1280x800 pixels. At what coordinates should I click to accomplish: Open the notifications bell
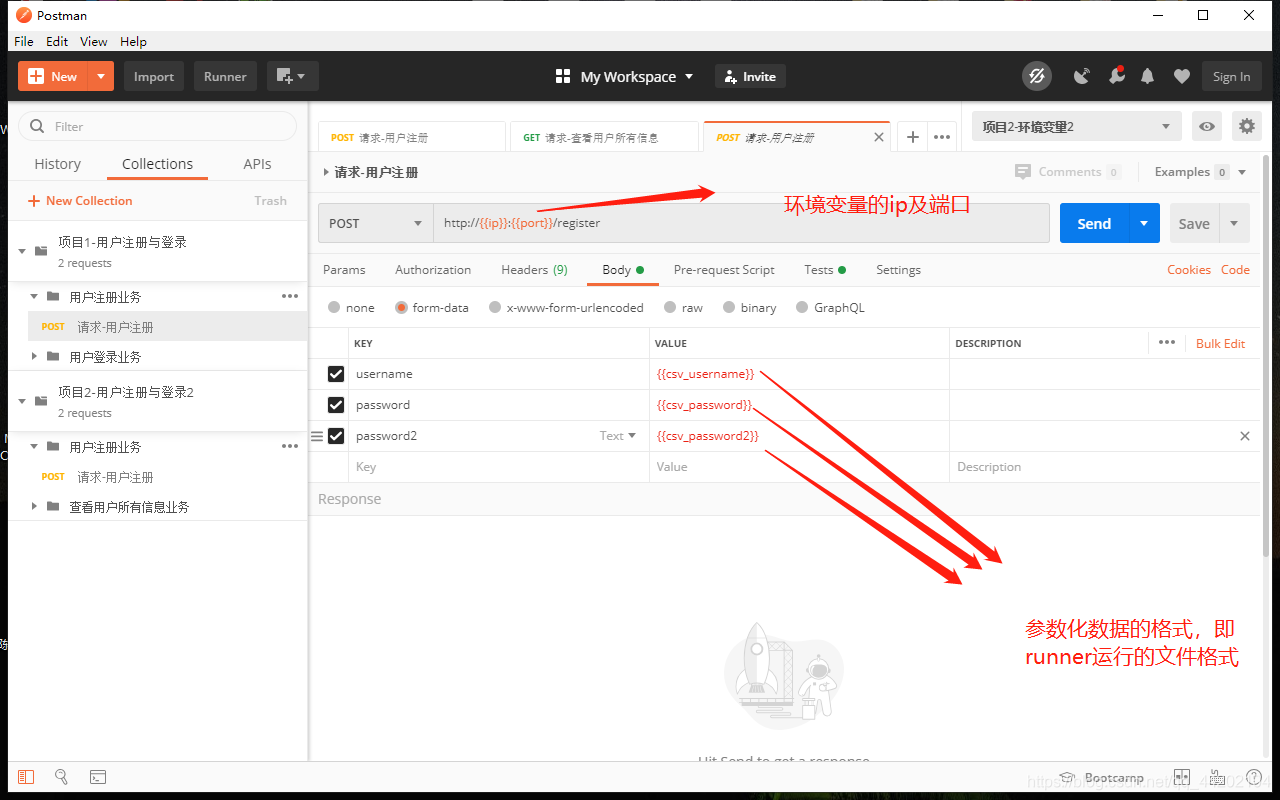[1148, 76]
